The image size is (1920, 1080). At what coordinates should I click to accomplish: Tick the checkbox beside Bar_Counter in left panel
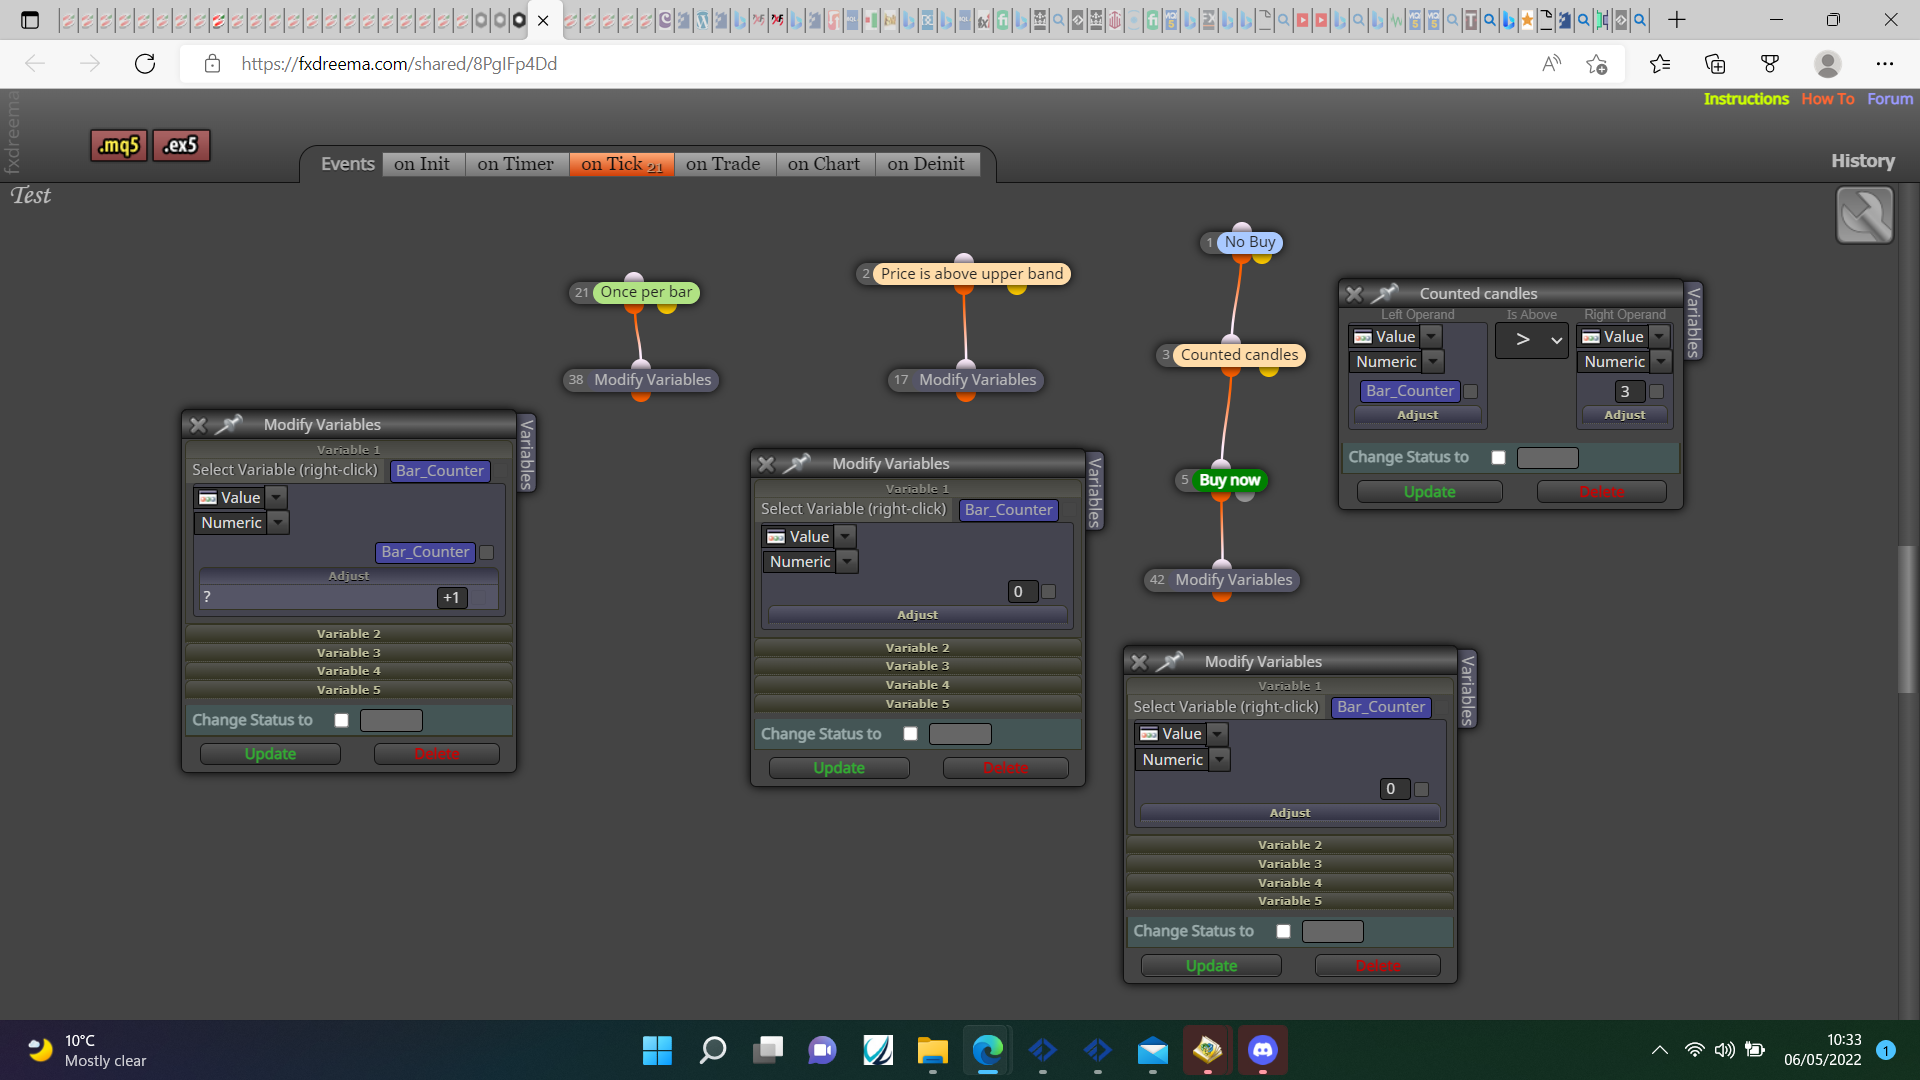tap(487, 552)
